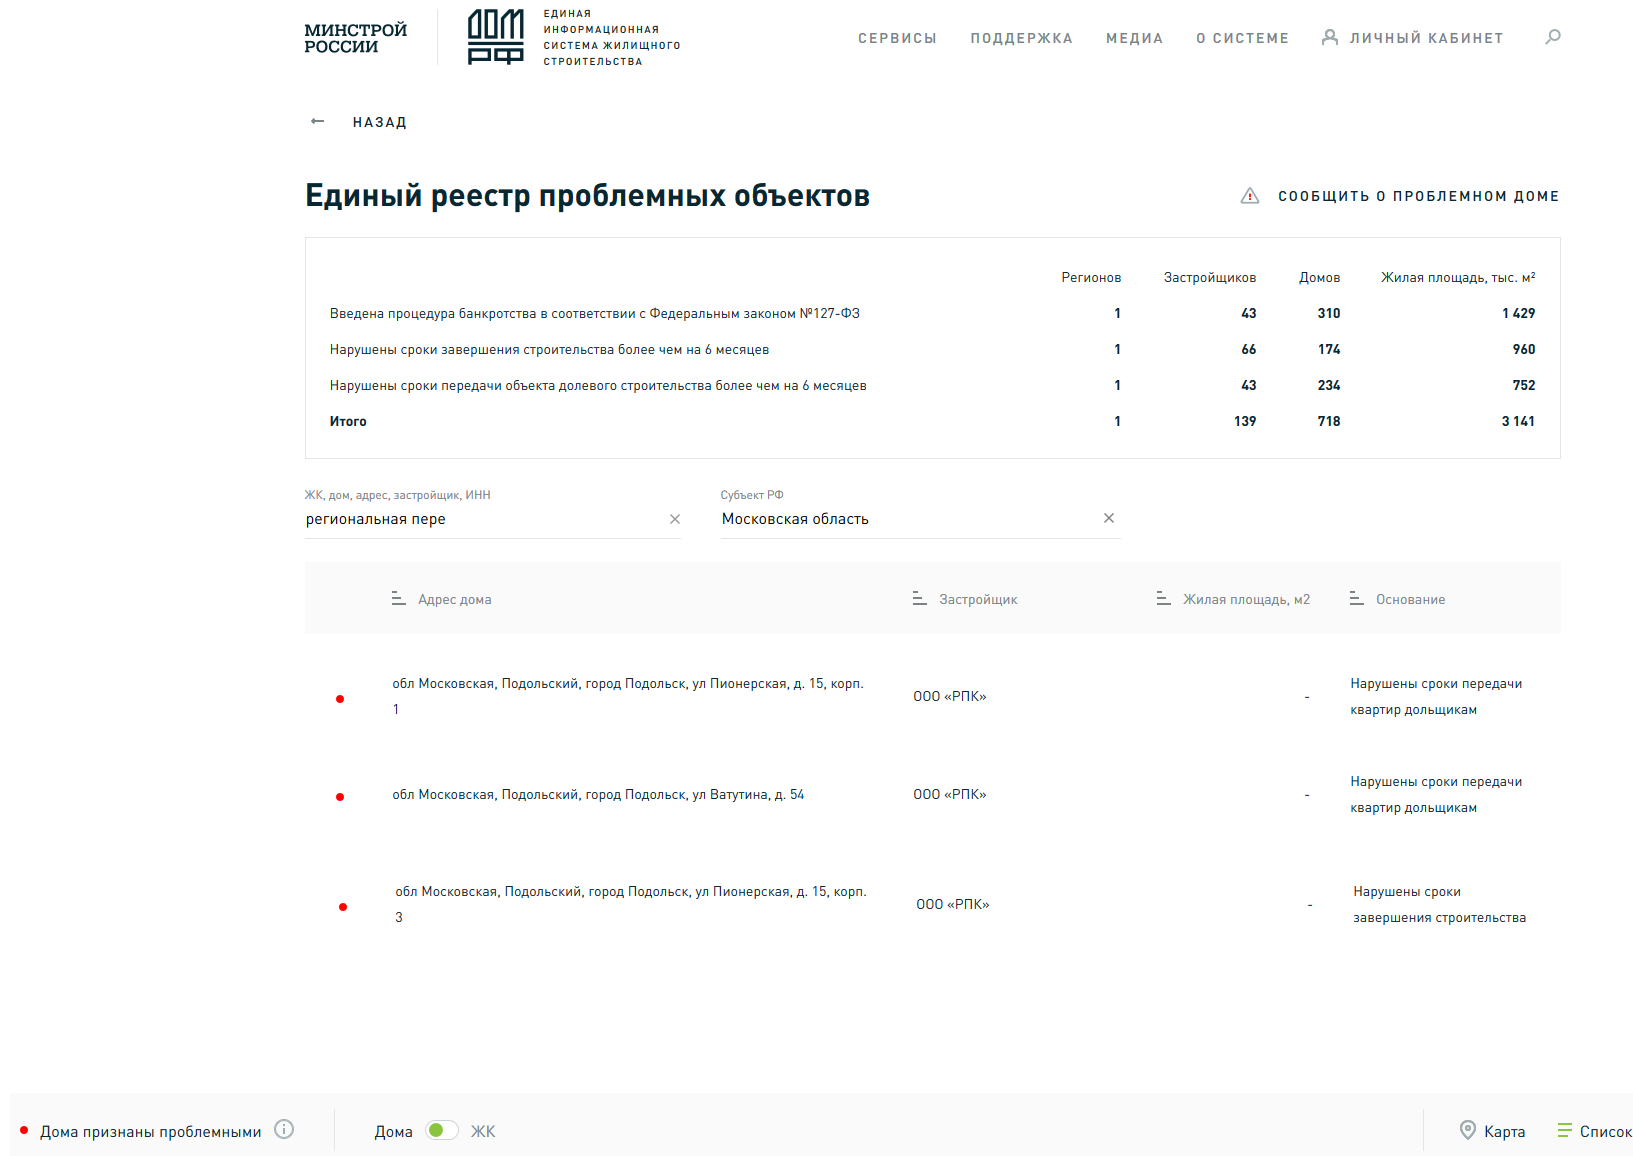Clear the Московская область region filter
This screenshot has height=1156, width=1633.
[x=1108, y=518]
